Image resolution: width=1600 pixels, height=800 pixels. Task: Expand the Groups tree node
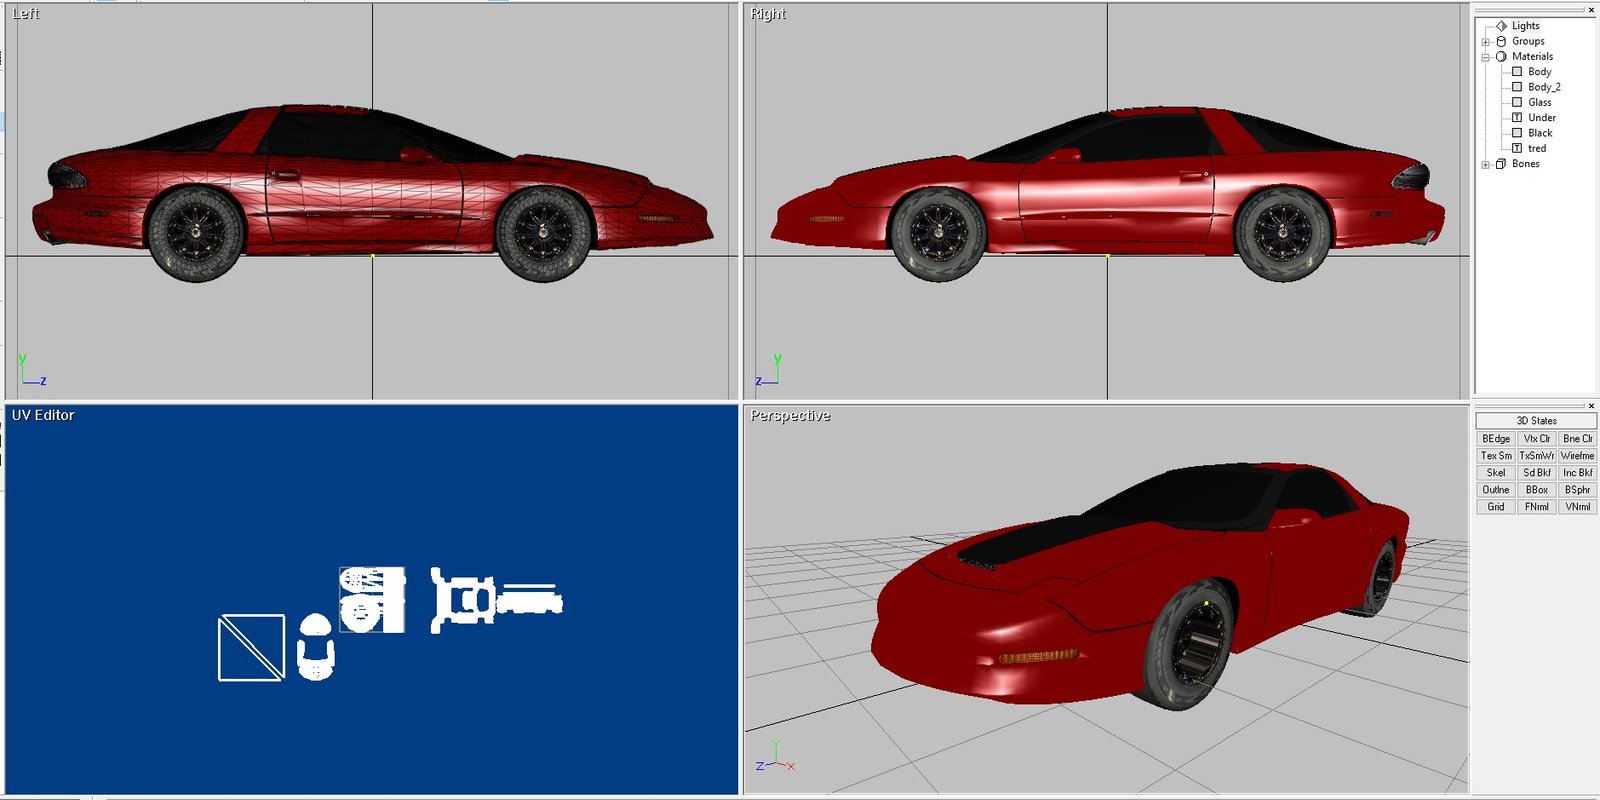tap(1486, 42)
